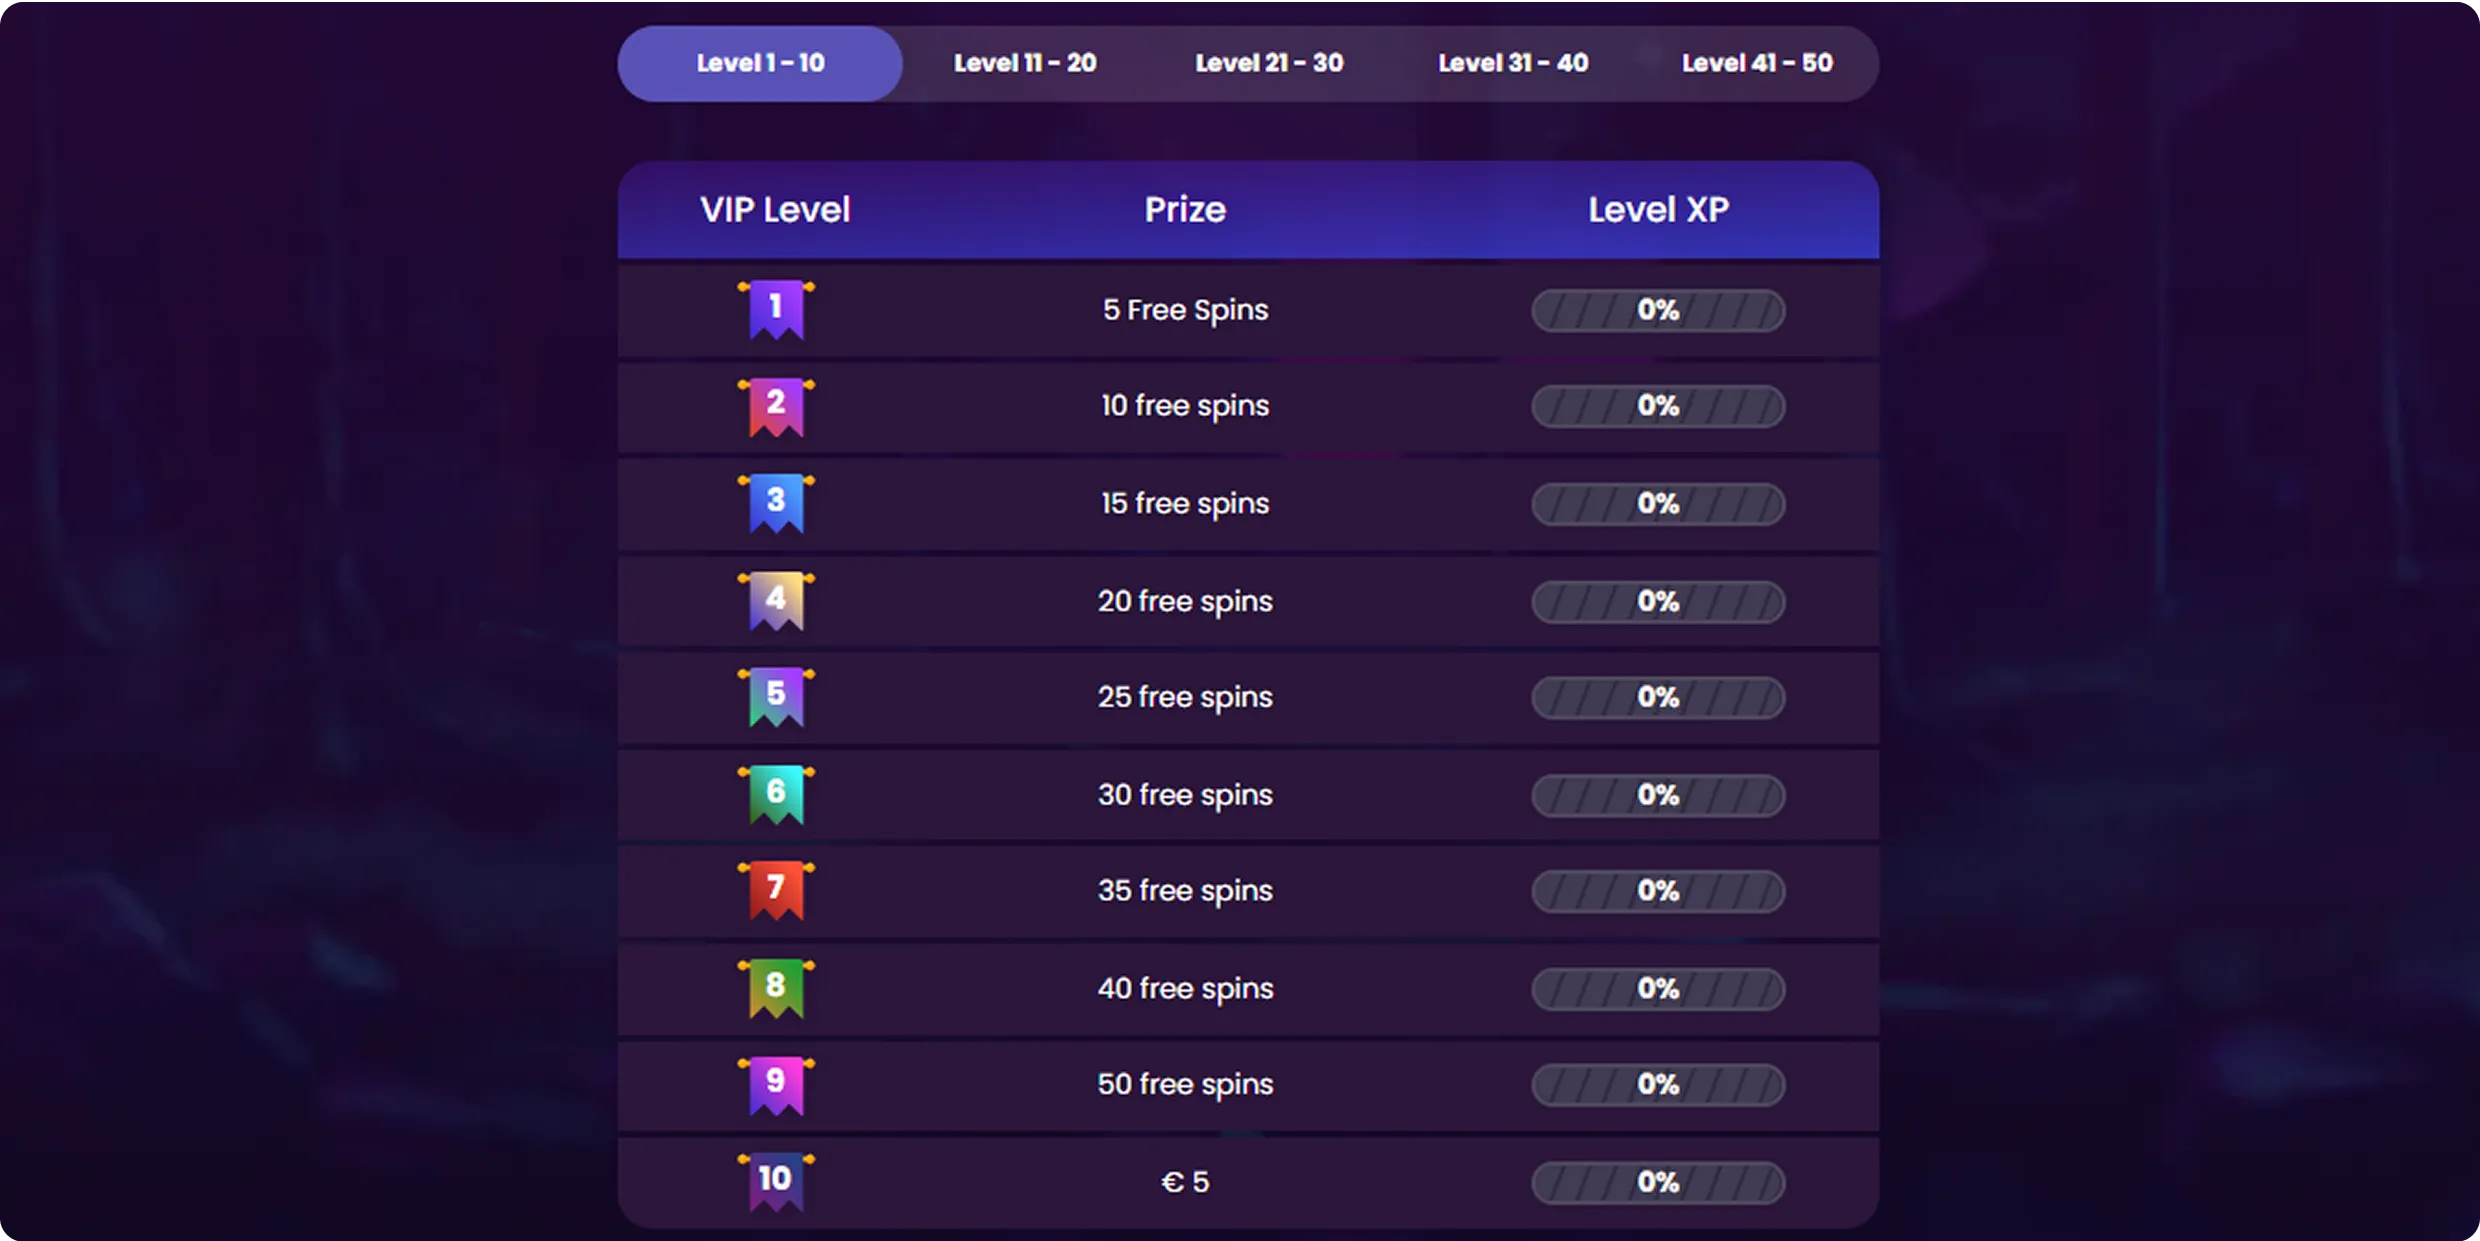Switch to the Level 1 - 10 tab

pos(760,63)
